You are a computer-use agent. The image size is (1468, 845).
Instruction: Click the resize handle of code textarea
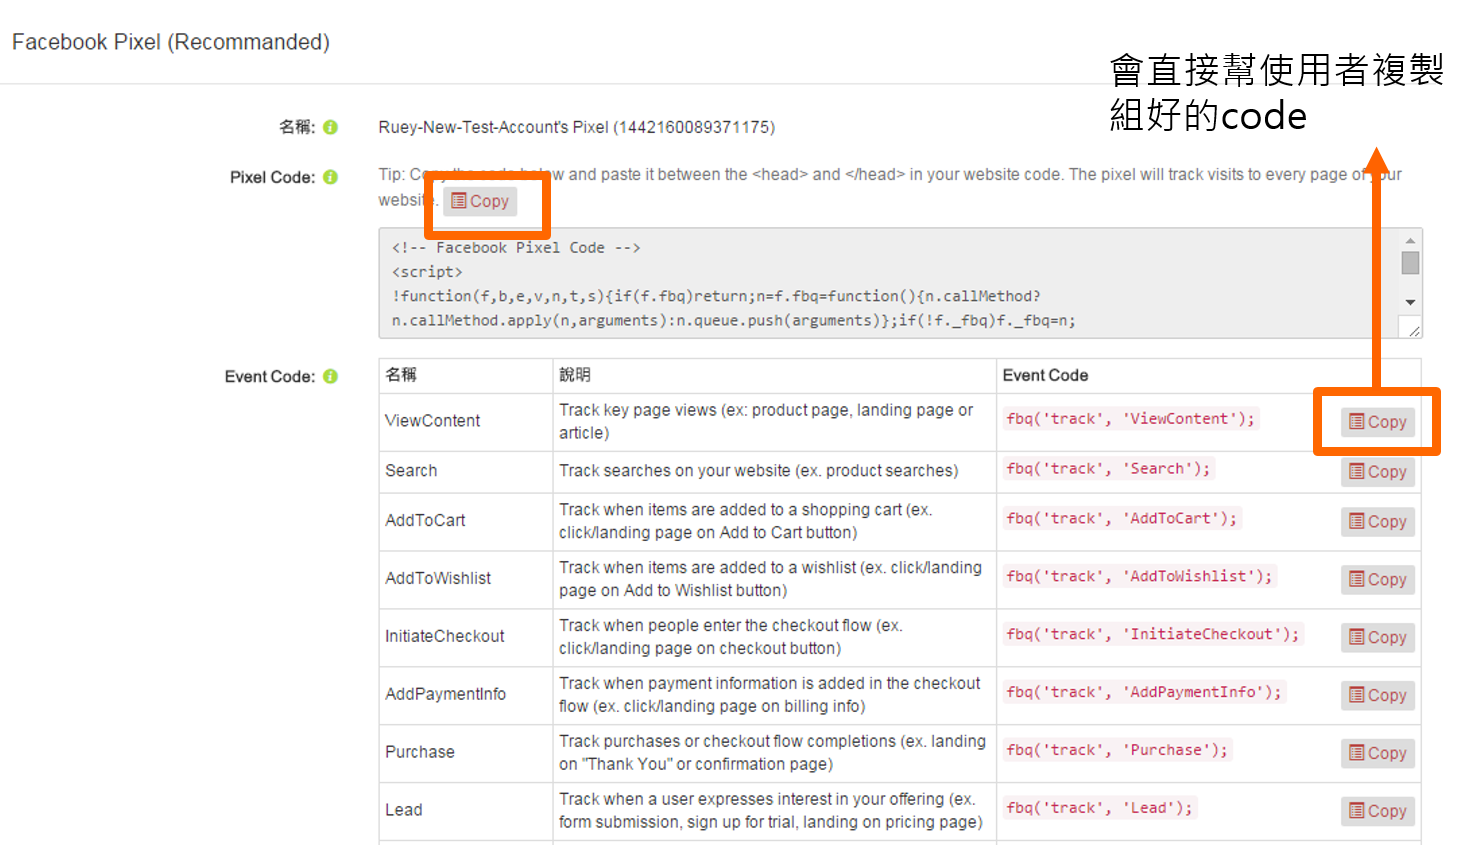tap(1413, 329)
